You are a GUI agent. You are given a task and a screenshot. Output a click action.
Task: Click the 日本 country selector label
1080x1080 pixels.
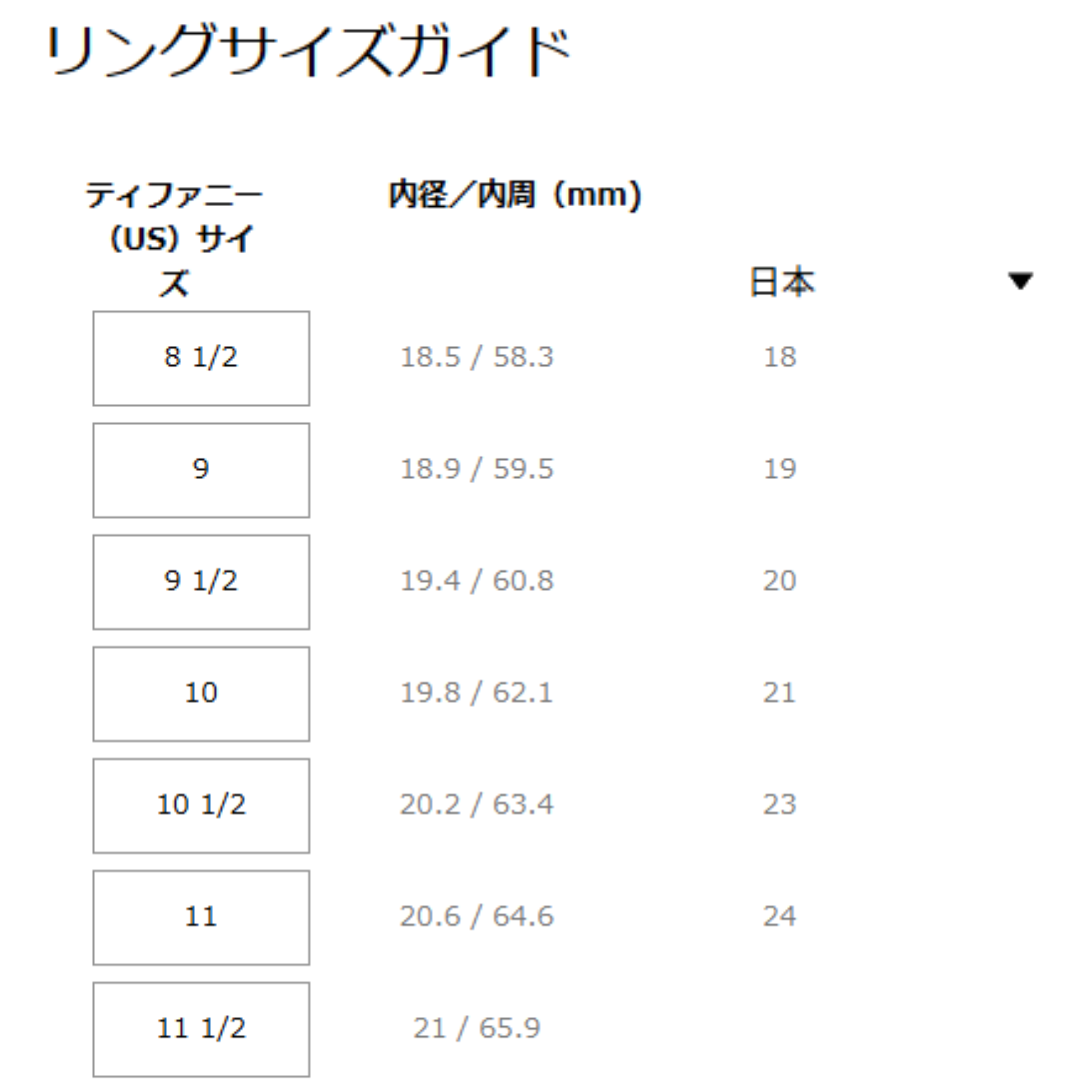click(782, 283)
